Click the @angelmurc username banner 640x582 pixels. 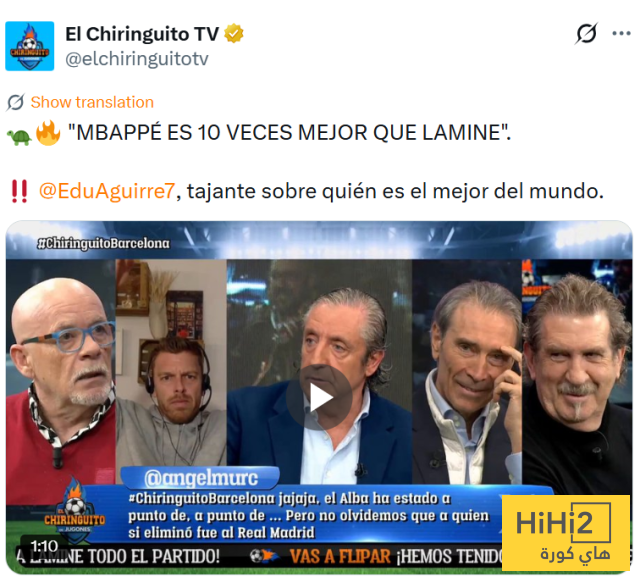[201, 478]
